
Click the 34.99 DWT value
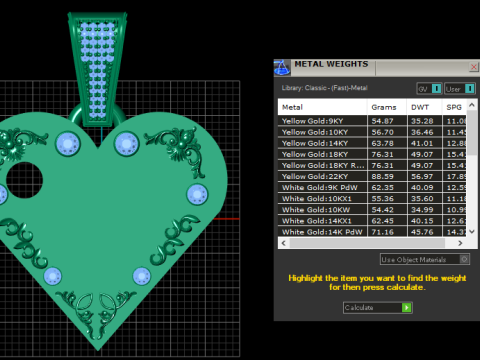pos(422,210)
